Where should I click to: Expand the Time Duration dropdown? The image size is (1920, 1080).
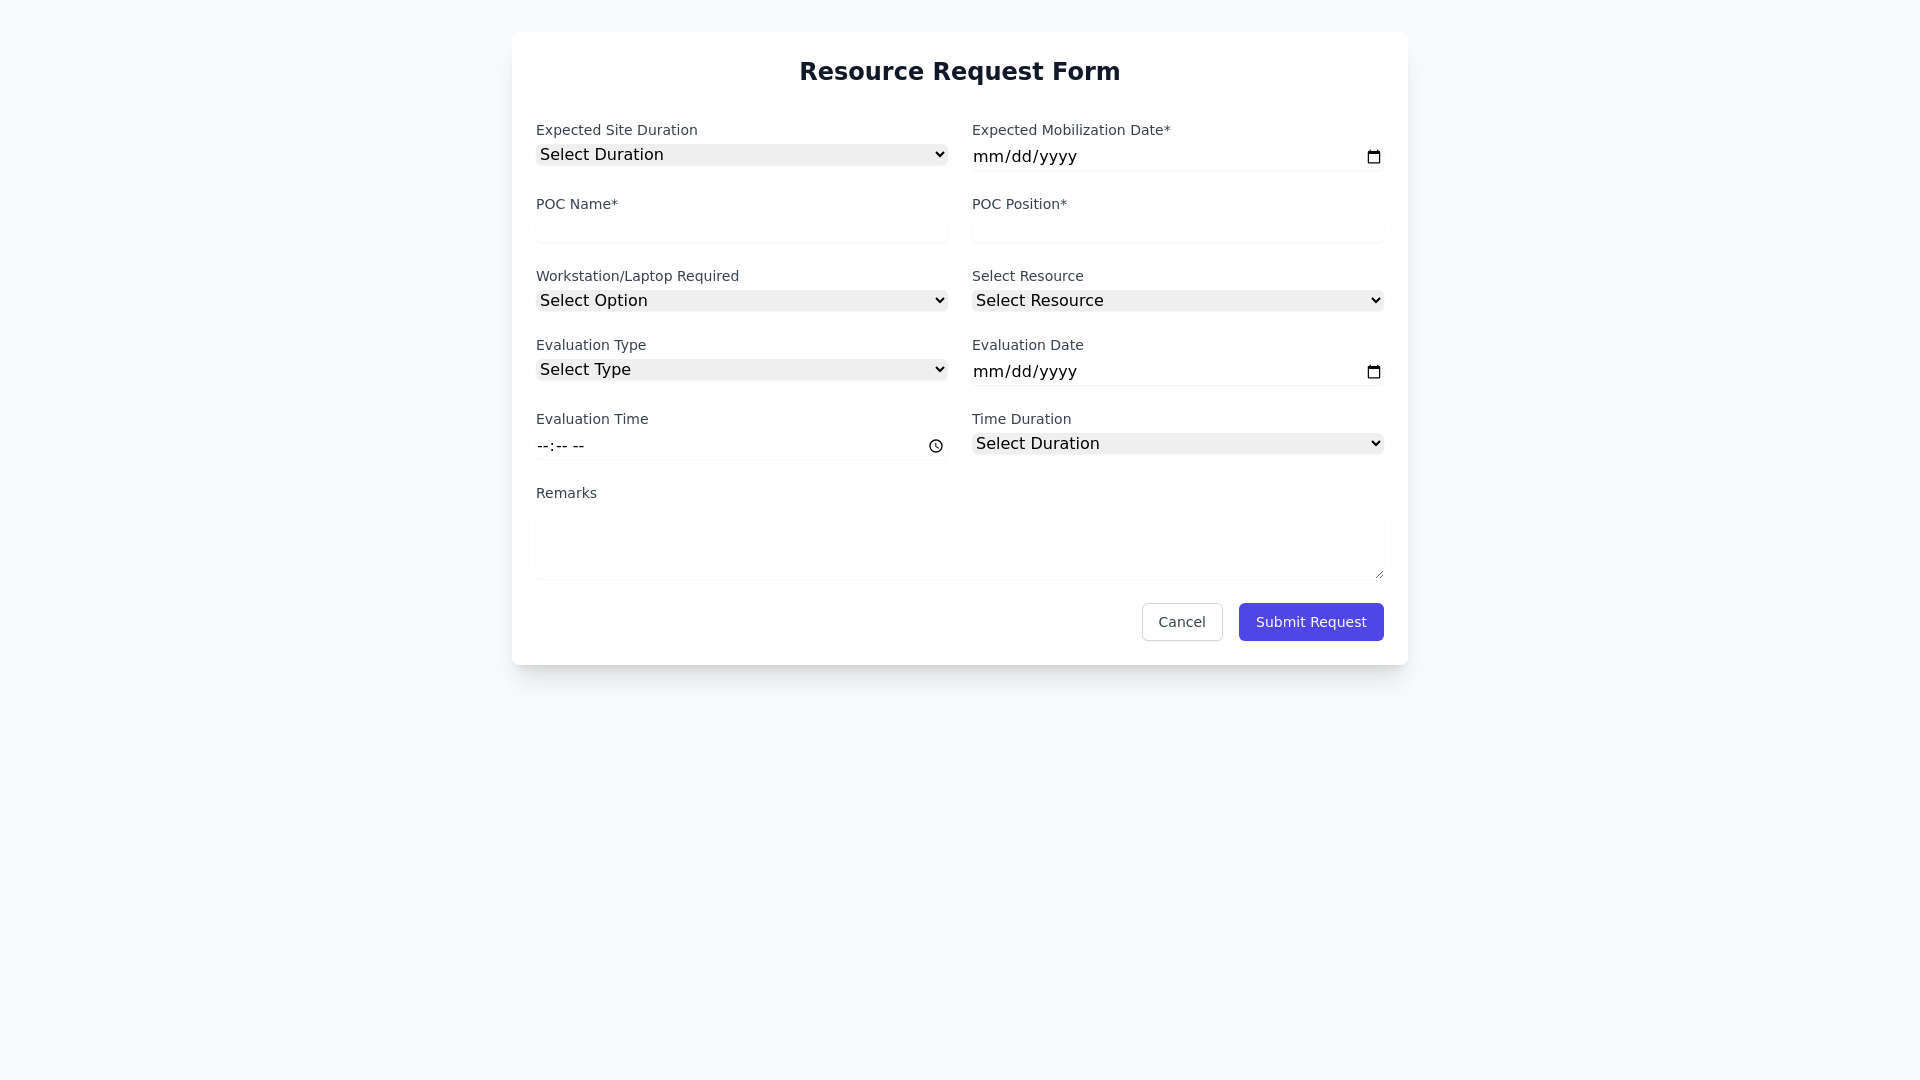(x=1176, y=443)
